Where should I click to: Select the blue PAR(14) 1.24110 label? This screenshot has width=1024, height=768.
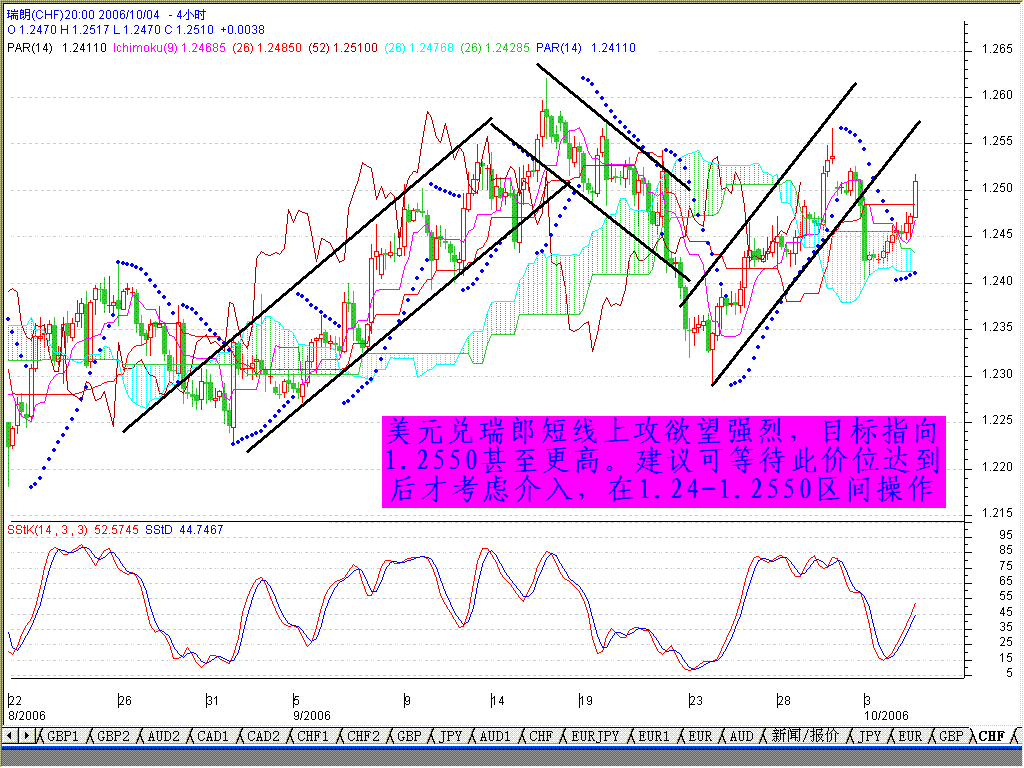[586, 48]
